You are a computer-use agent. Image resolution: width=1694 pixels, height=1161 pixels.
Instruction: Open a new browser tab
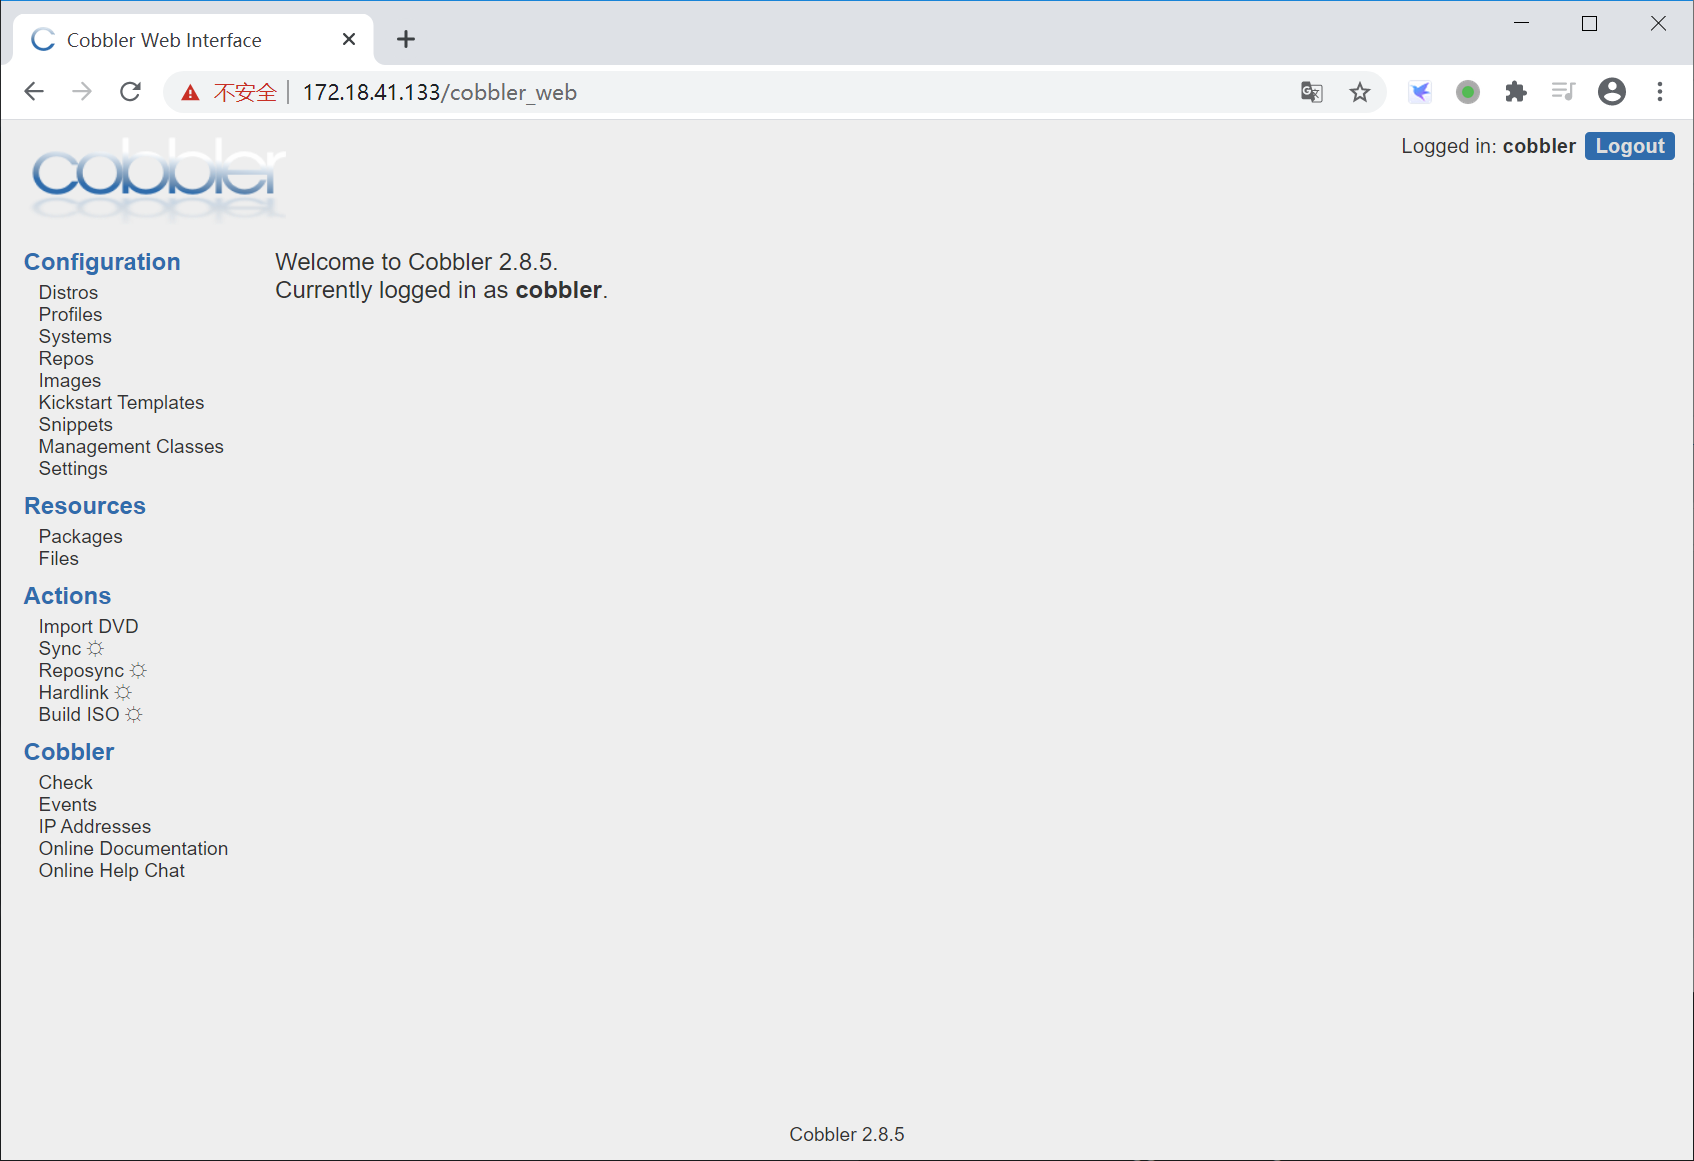406,40
